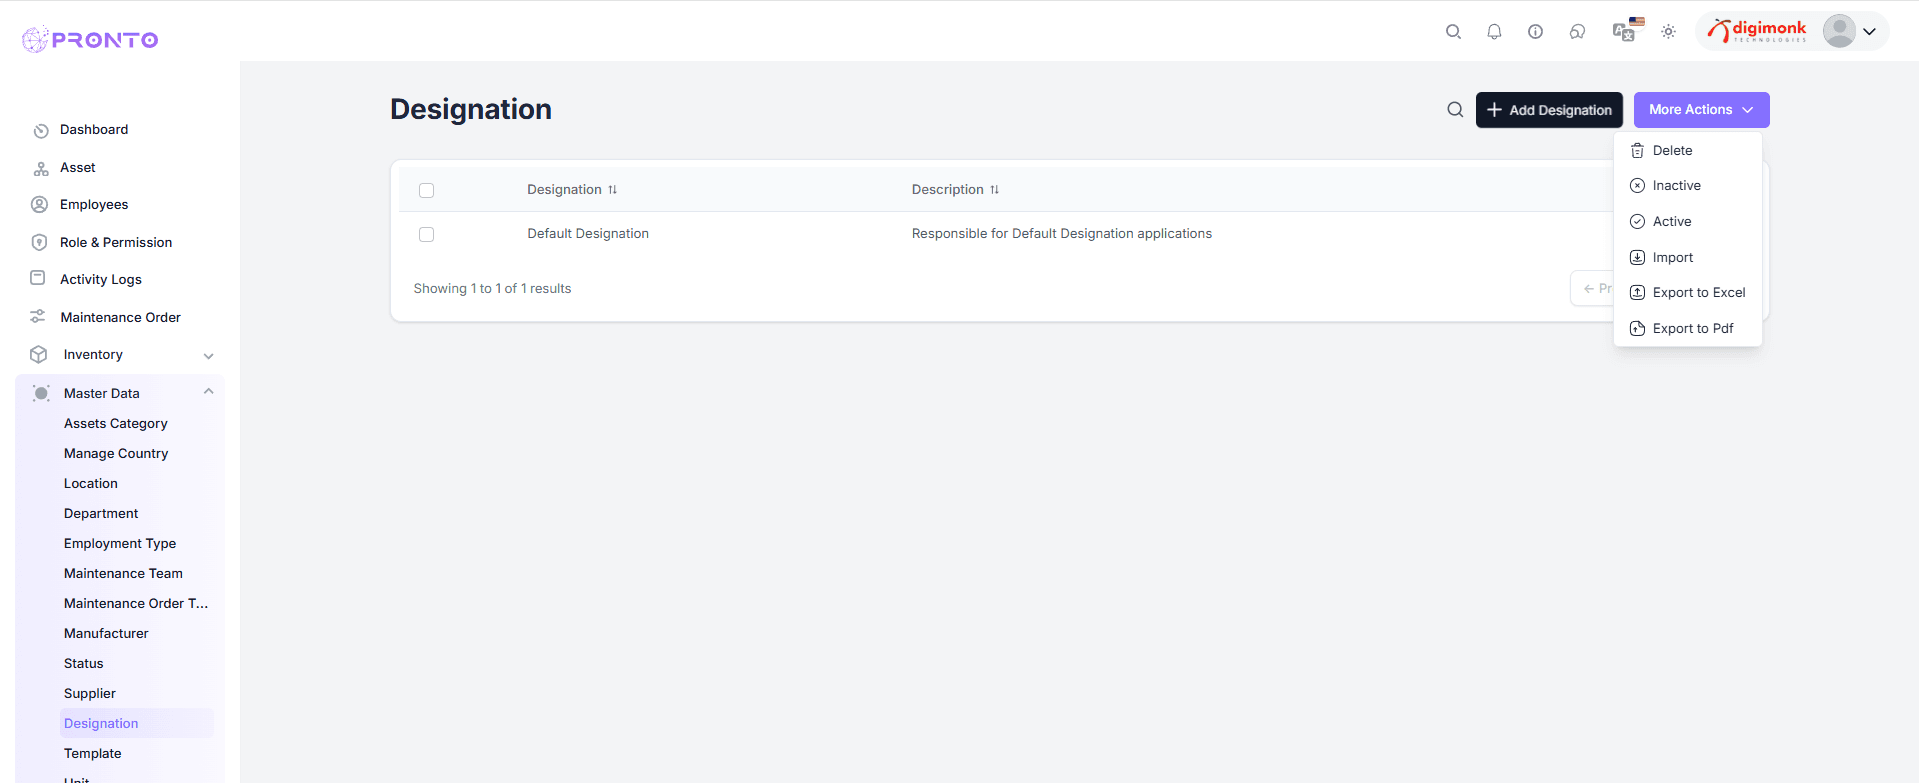This screenshot has height=783, width=1919.
Task: Choose Delete in More Actions menu
Action: pos(1672,151)
